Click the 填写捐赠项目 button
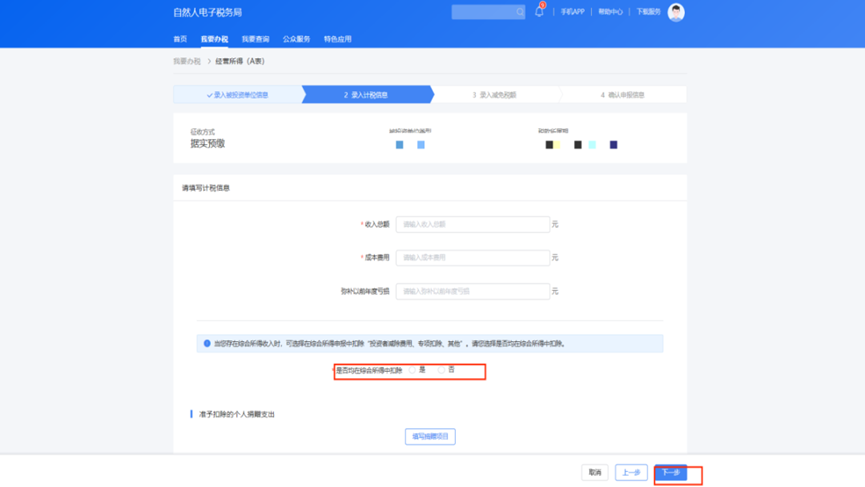The height and width of the screenshot is (487, 865). click(430, 436)
